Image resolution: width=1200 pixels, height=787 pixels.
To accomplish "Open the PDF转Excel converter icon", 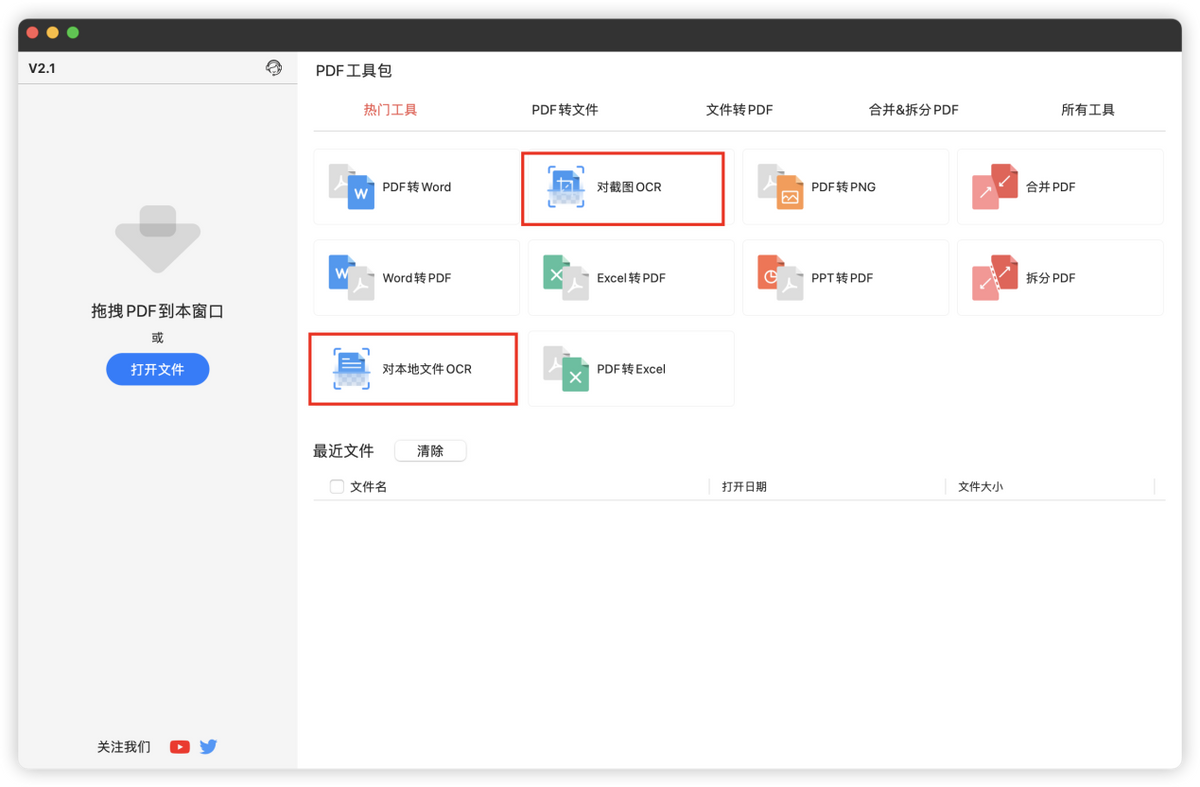I will pos(566,369).
